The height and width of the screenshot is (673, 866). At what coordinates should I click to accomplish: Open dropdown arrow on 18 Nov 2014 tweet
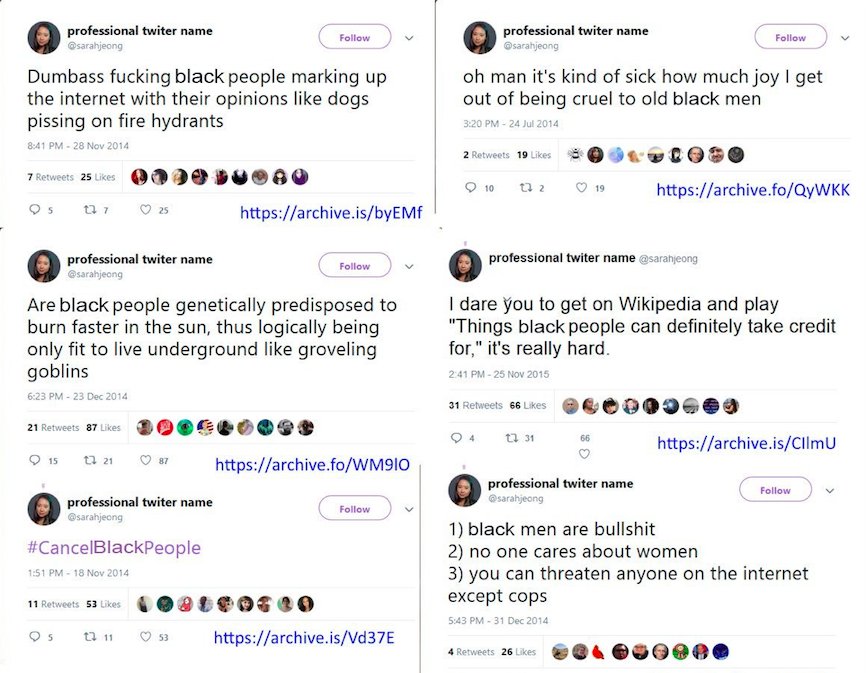(x=409, y=509)
